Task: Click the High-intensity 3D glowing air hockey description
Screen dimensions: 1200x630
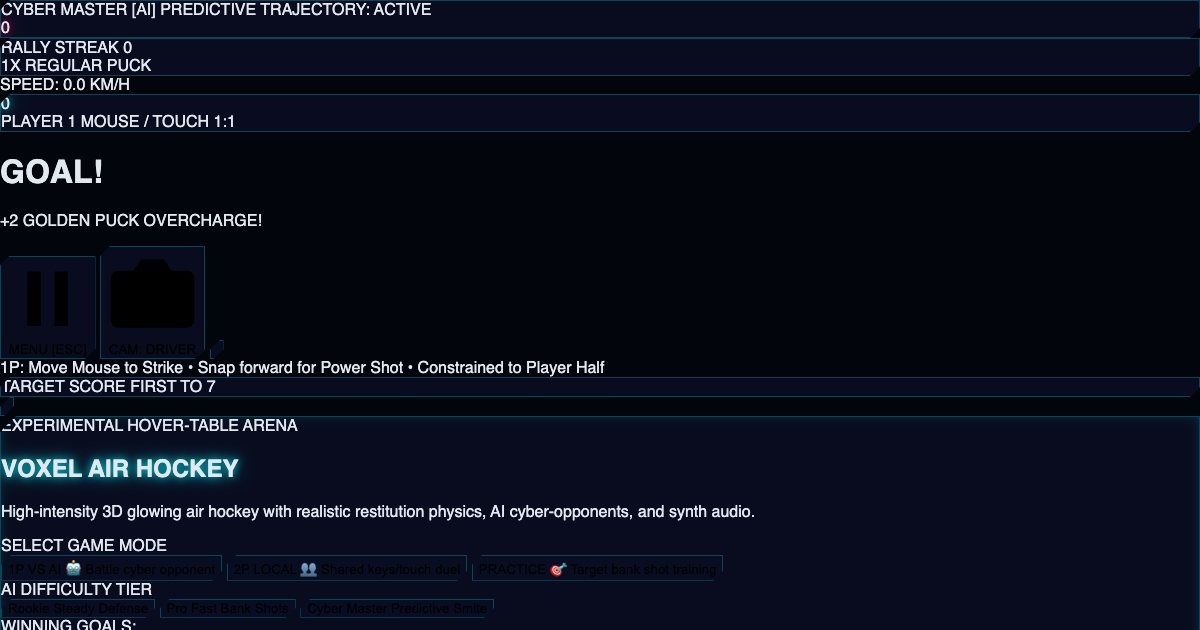Action: pos(378,511)
